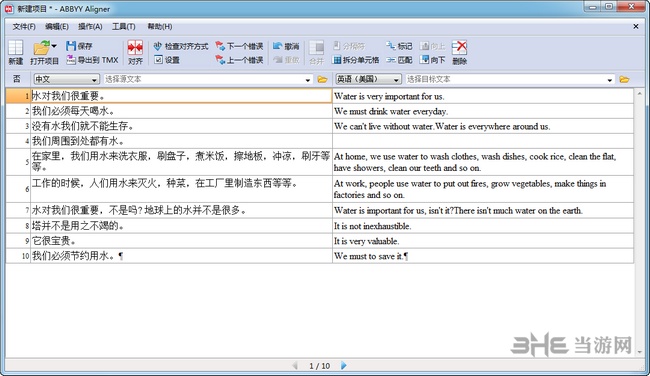Click the 向上 (Move up) button
Screen dimensions: 650x376
[432, 46]
